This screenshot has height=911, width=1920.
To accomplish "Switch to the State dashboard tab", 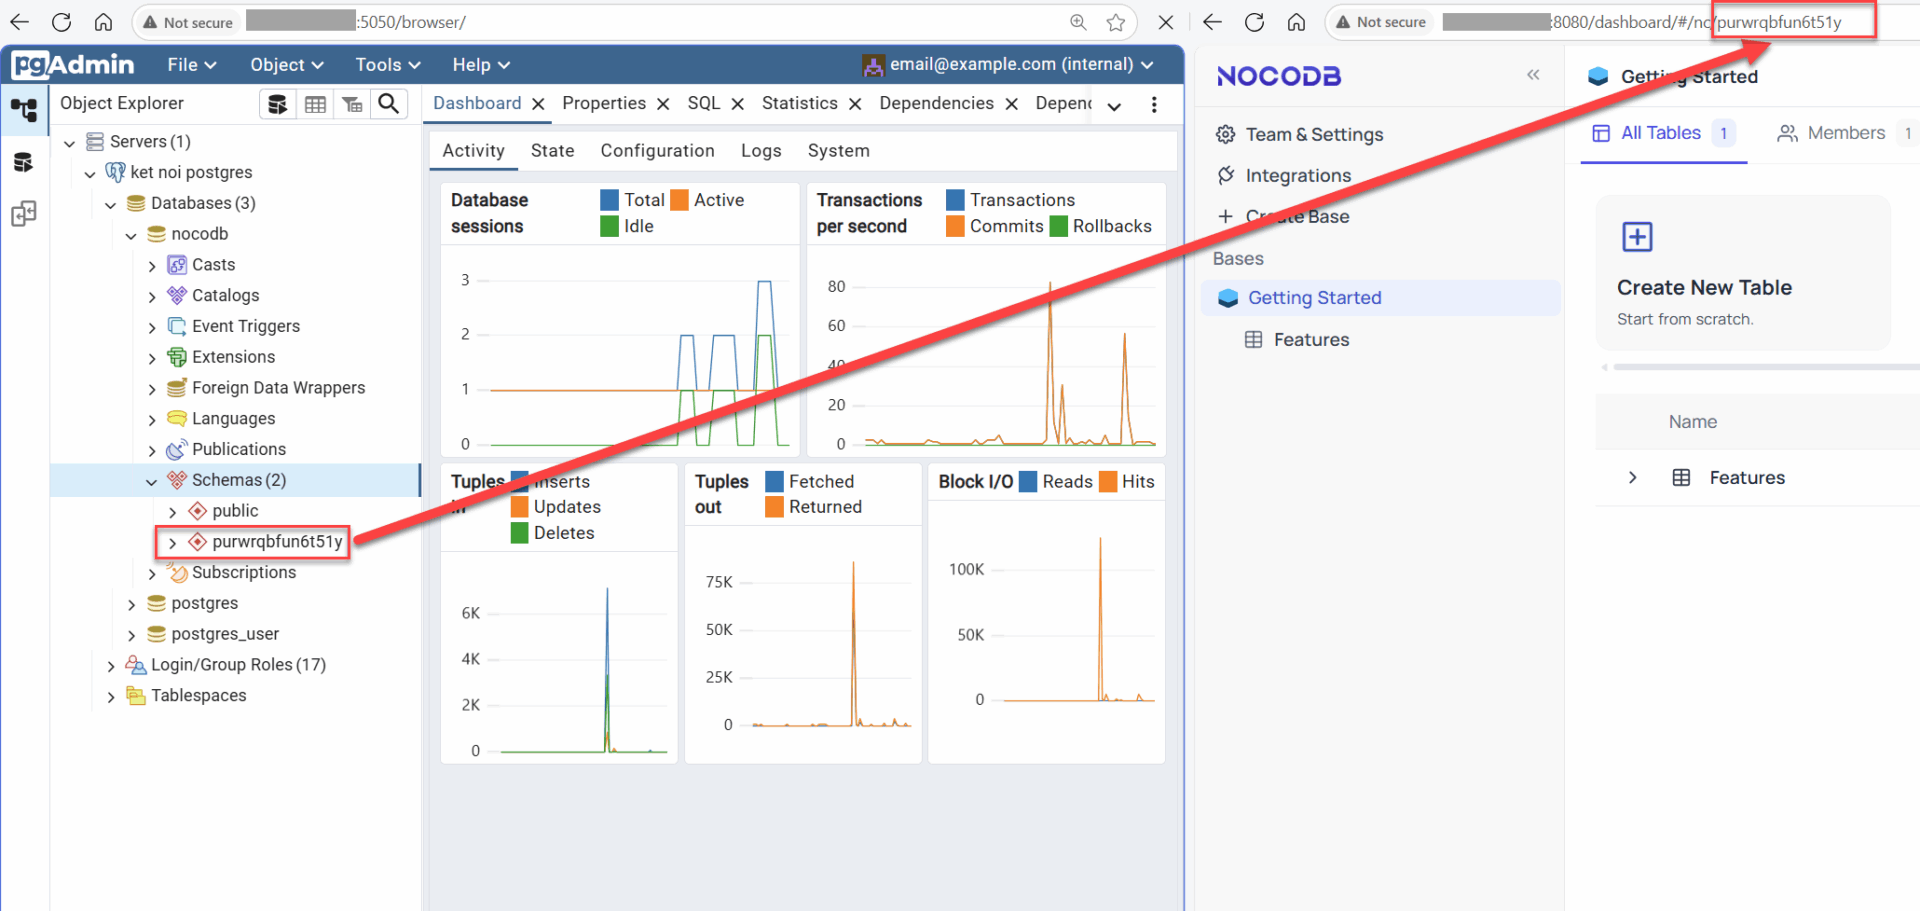I will tap(552, 151).
